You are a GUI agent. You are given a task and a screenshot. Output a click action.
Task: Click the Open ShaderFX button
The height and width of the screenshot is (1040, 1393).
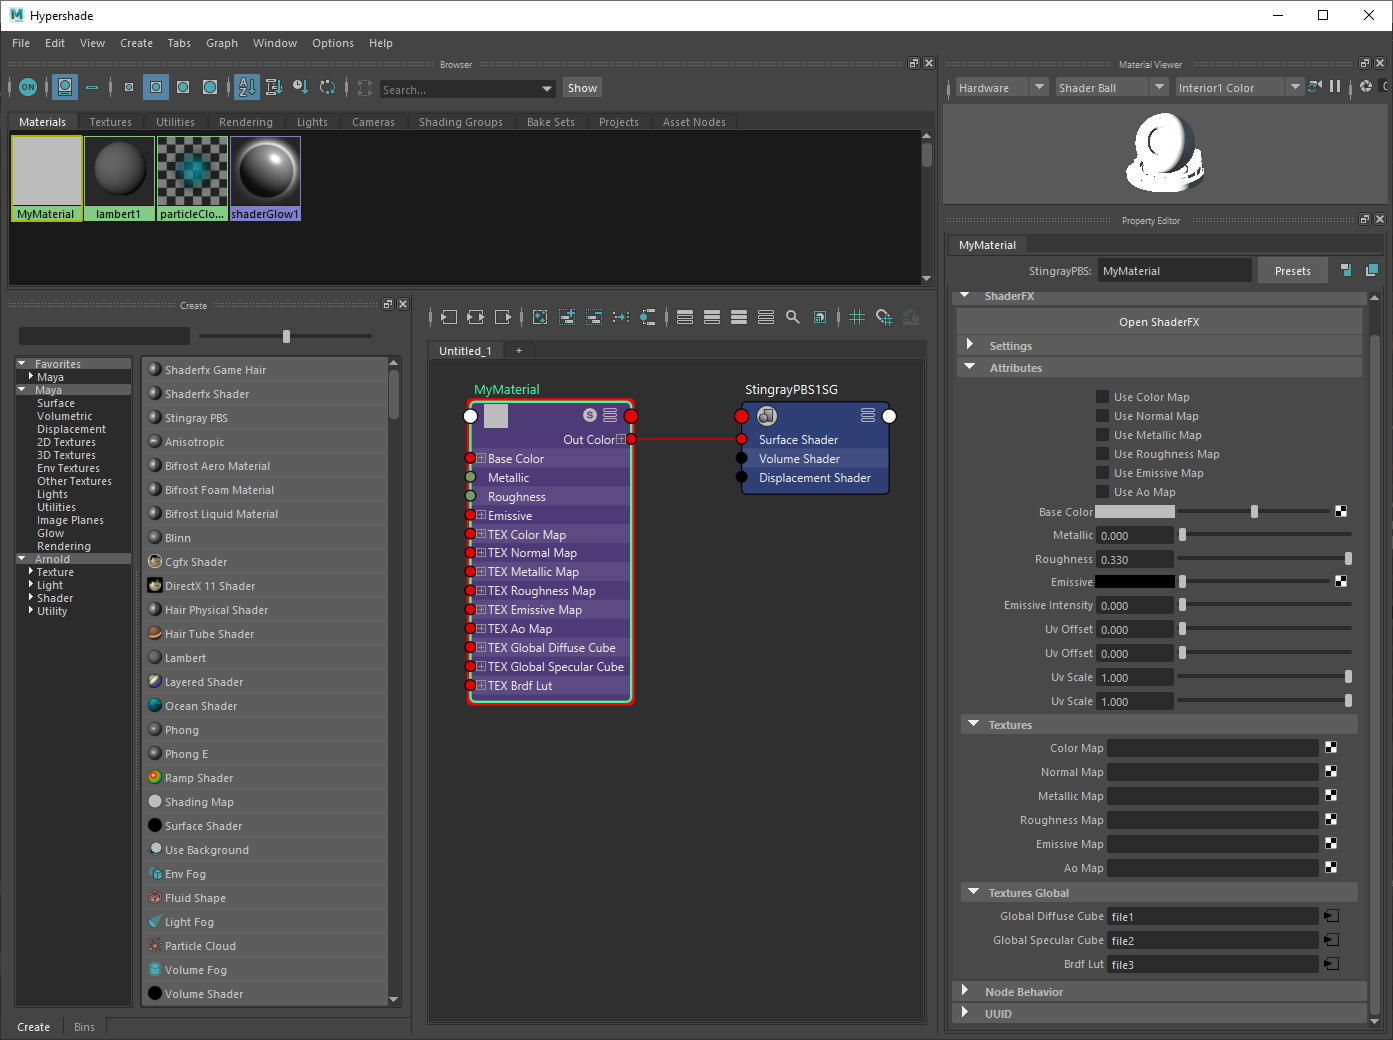(x=1158, y=322)
